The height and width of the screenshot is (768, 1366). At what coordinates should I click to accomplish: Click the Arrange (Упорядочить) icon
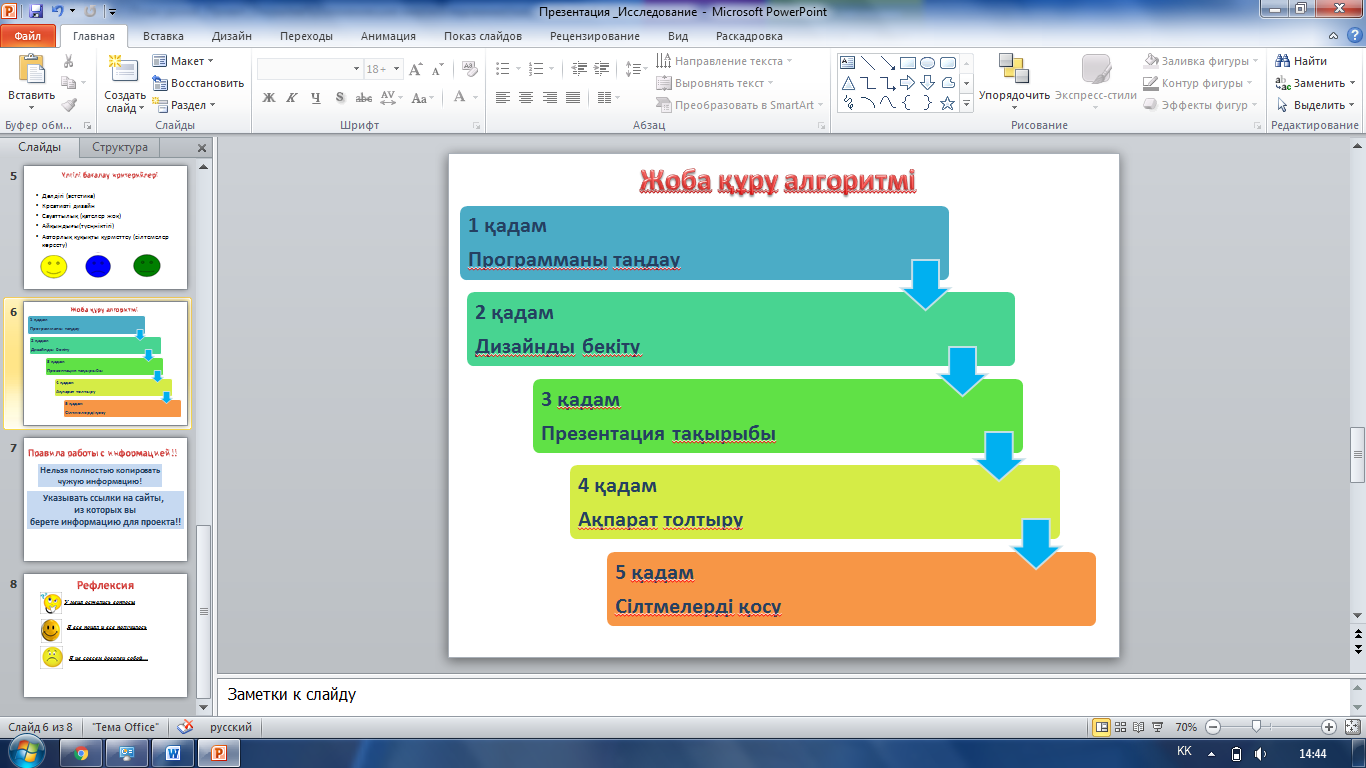click(x=1014, y=68)
